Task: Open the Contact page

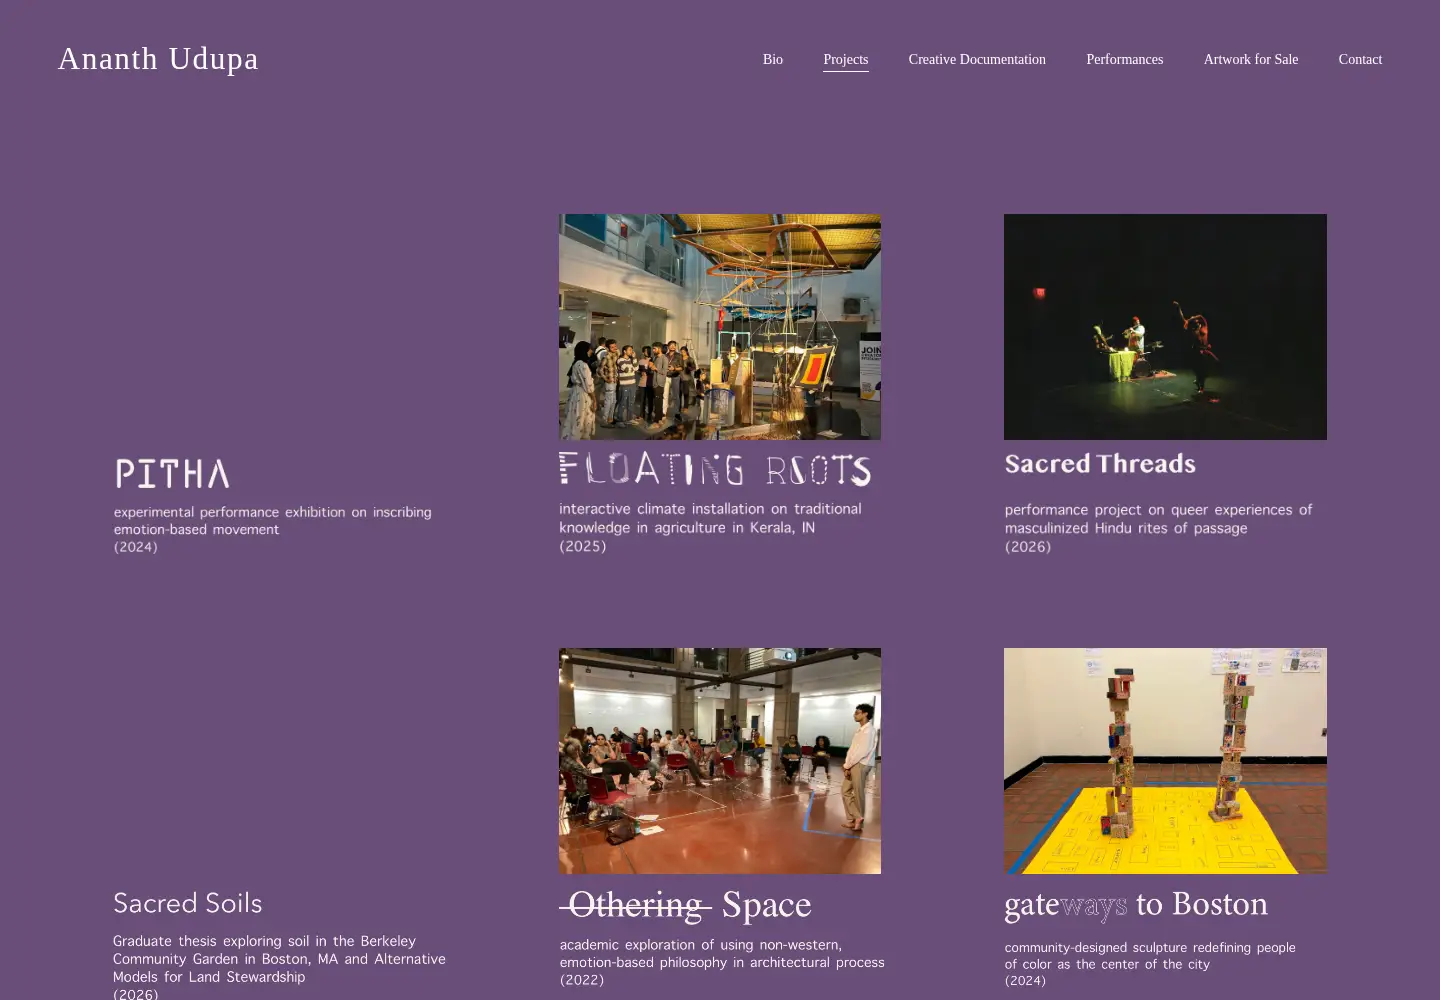Action: [x=1360, y=60]
